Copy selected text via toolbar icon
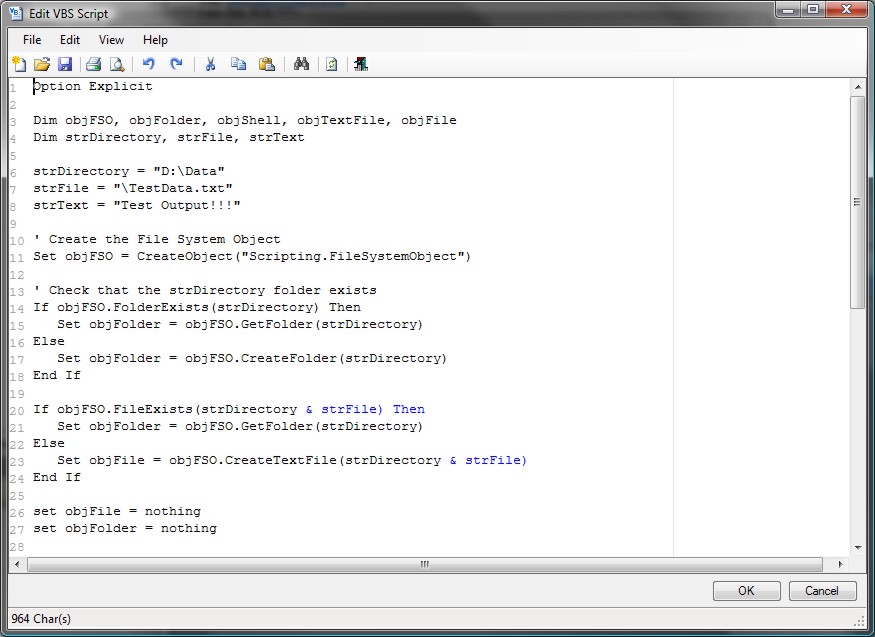The image size is (875, 637). (238, 64)
